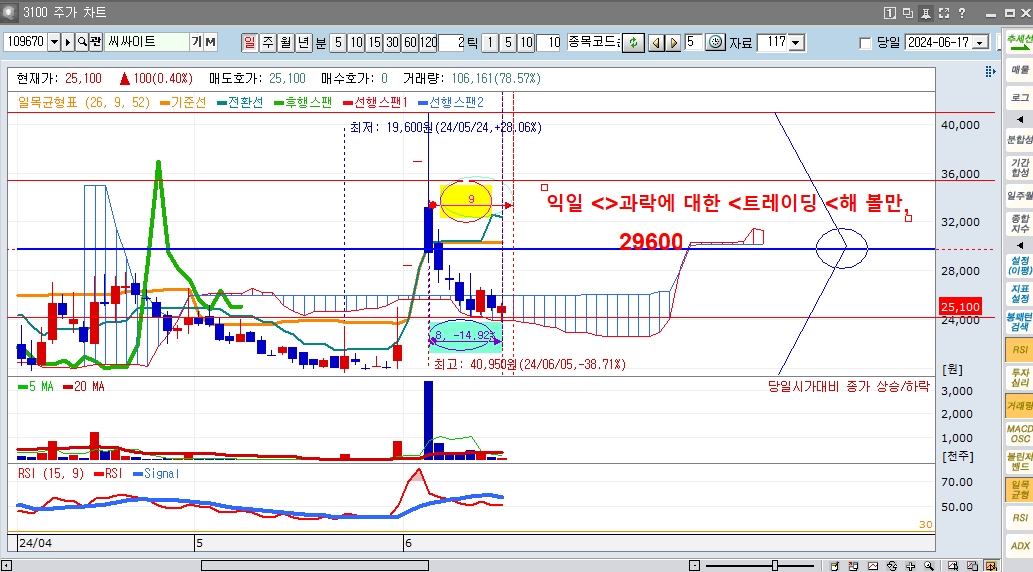Screen dimensions: 1033x572
Task: Toggle the 거래량 volume indicator button
Action: 1019,405
